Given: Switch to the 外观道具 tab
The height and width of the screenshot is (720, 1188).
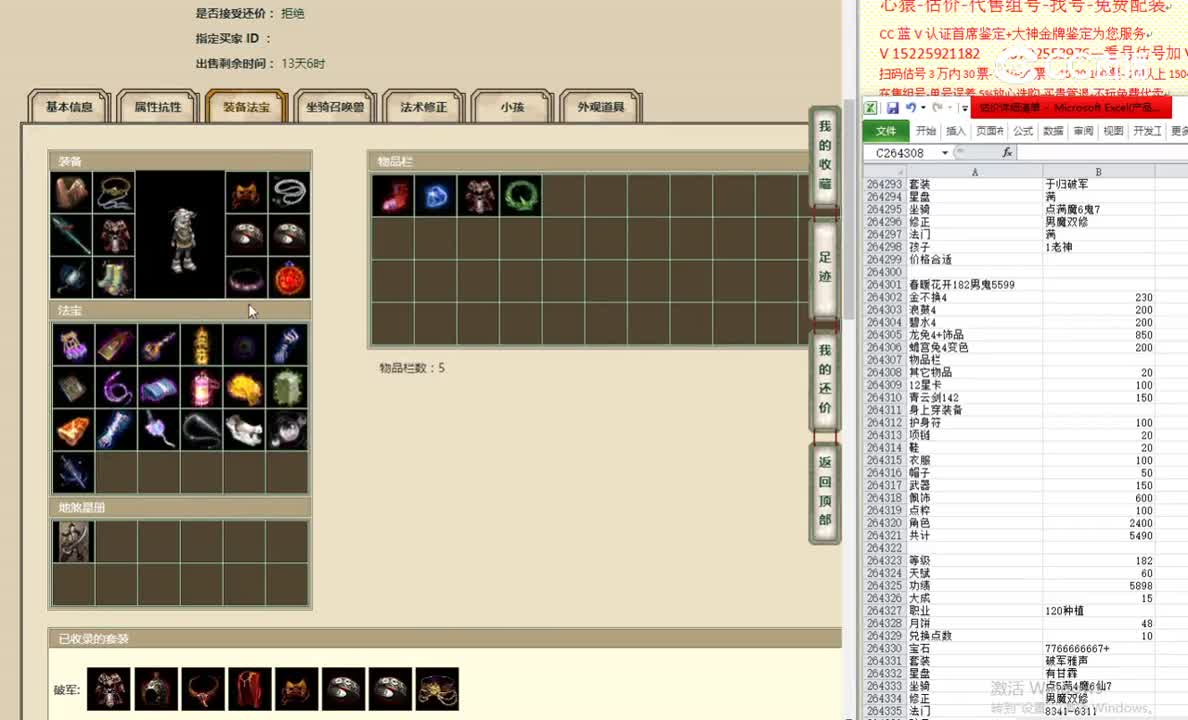Looking at the screenshot, I should (601, 107).
